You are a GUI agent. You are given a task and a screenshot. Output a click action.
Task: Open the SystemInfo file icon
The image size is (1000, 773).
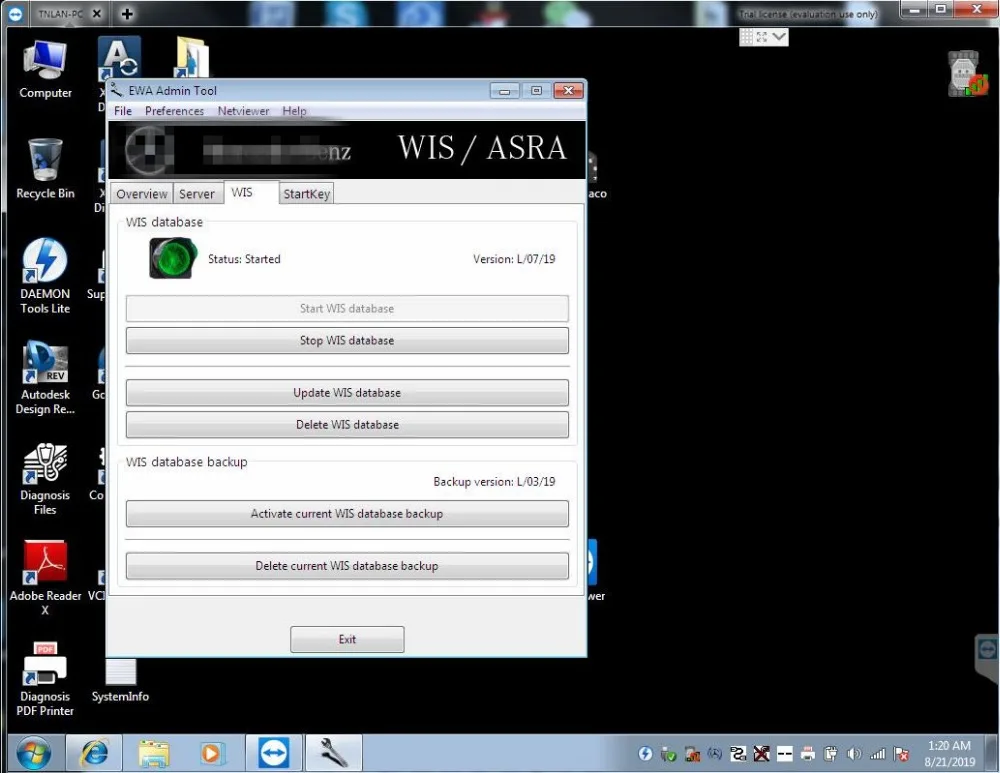pyautogui.click(x=120, y=681)
